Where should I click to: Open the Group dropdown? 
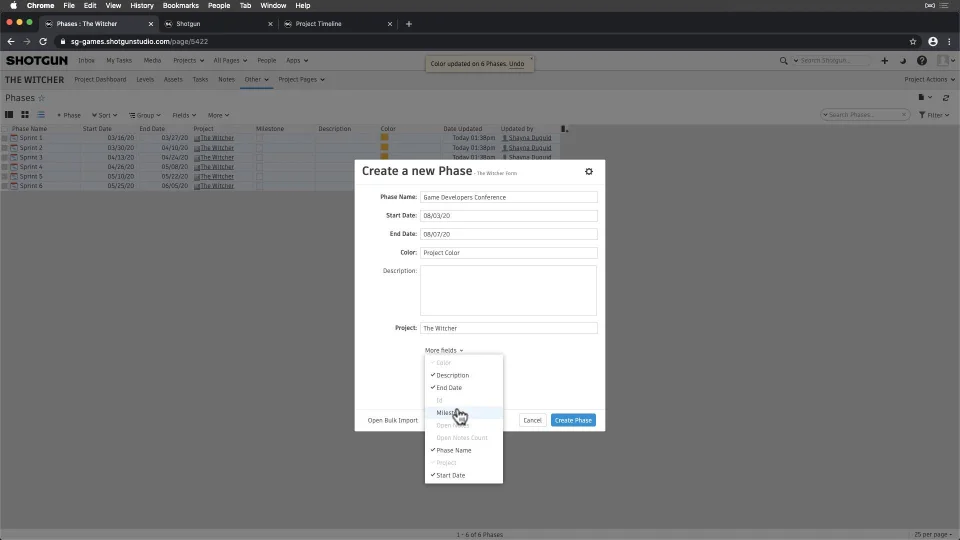click(145, 115)
